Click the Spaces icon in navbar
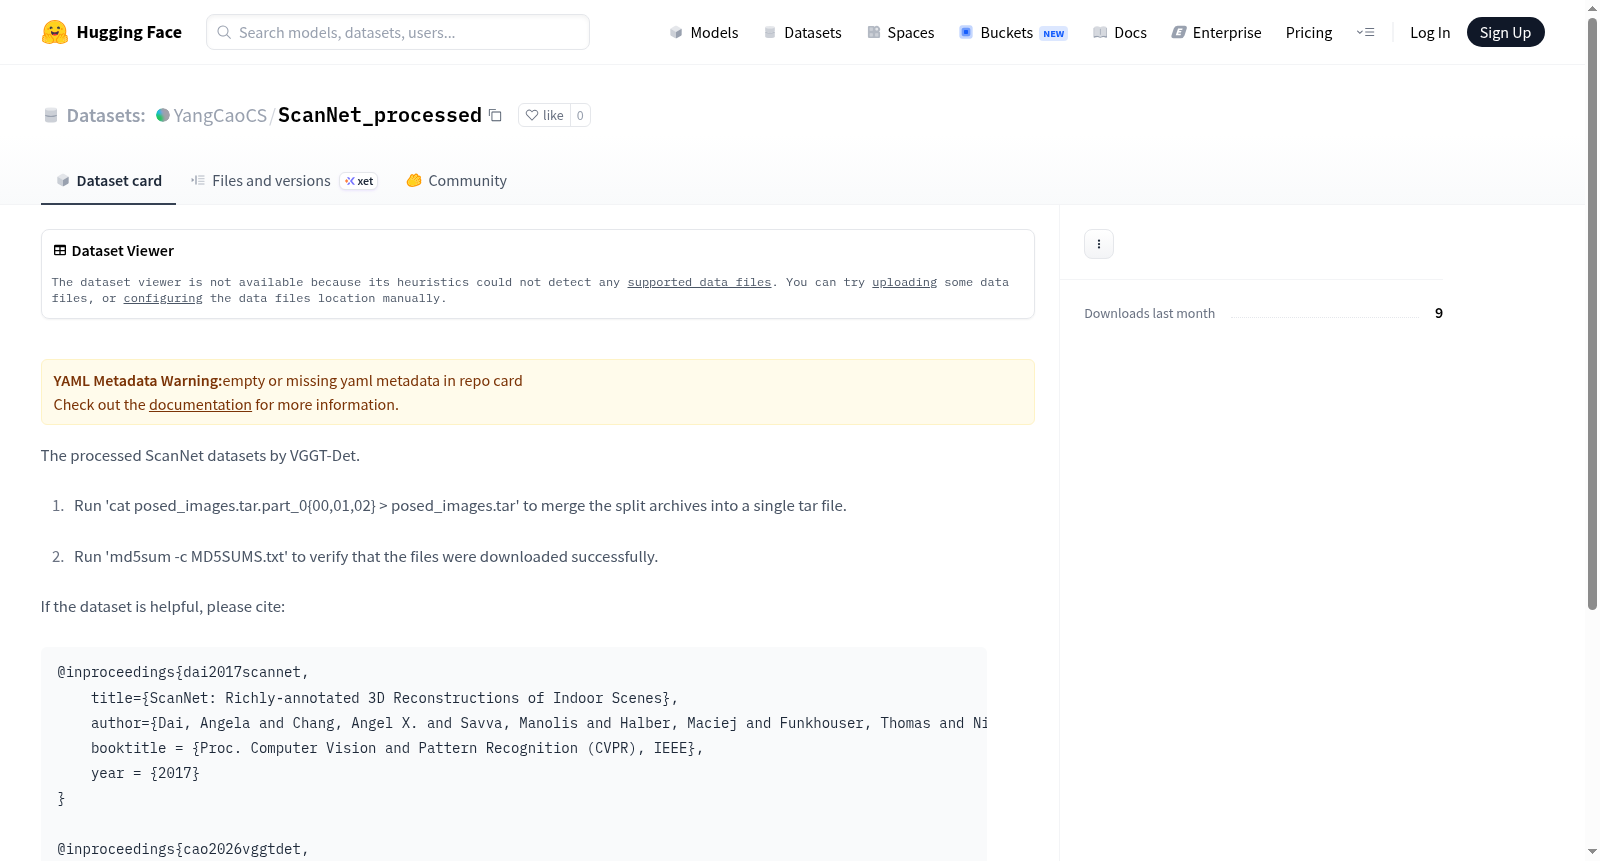 click(874, 33)
